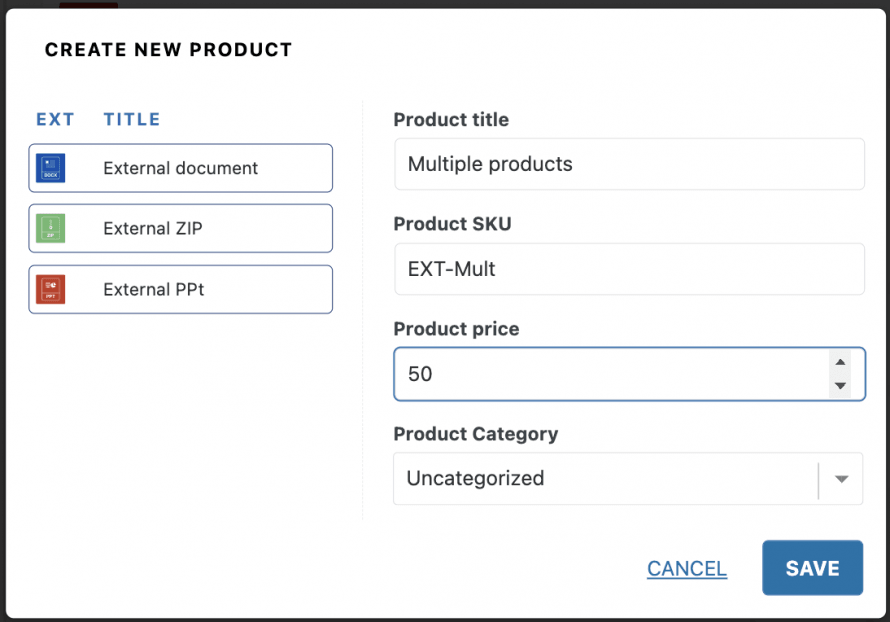Increase the price with the up arrow
Viewport: 890px width, 622px height.
(x=841, y=362)
